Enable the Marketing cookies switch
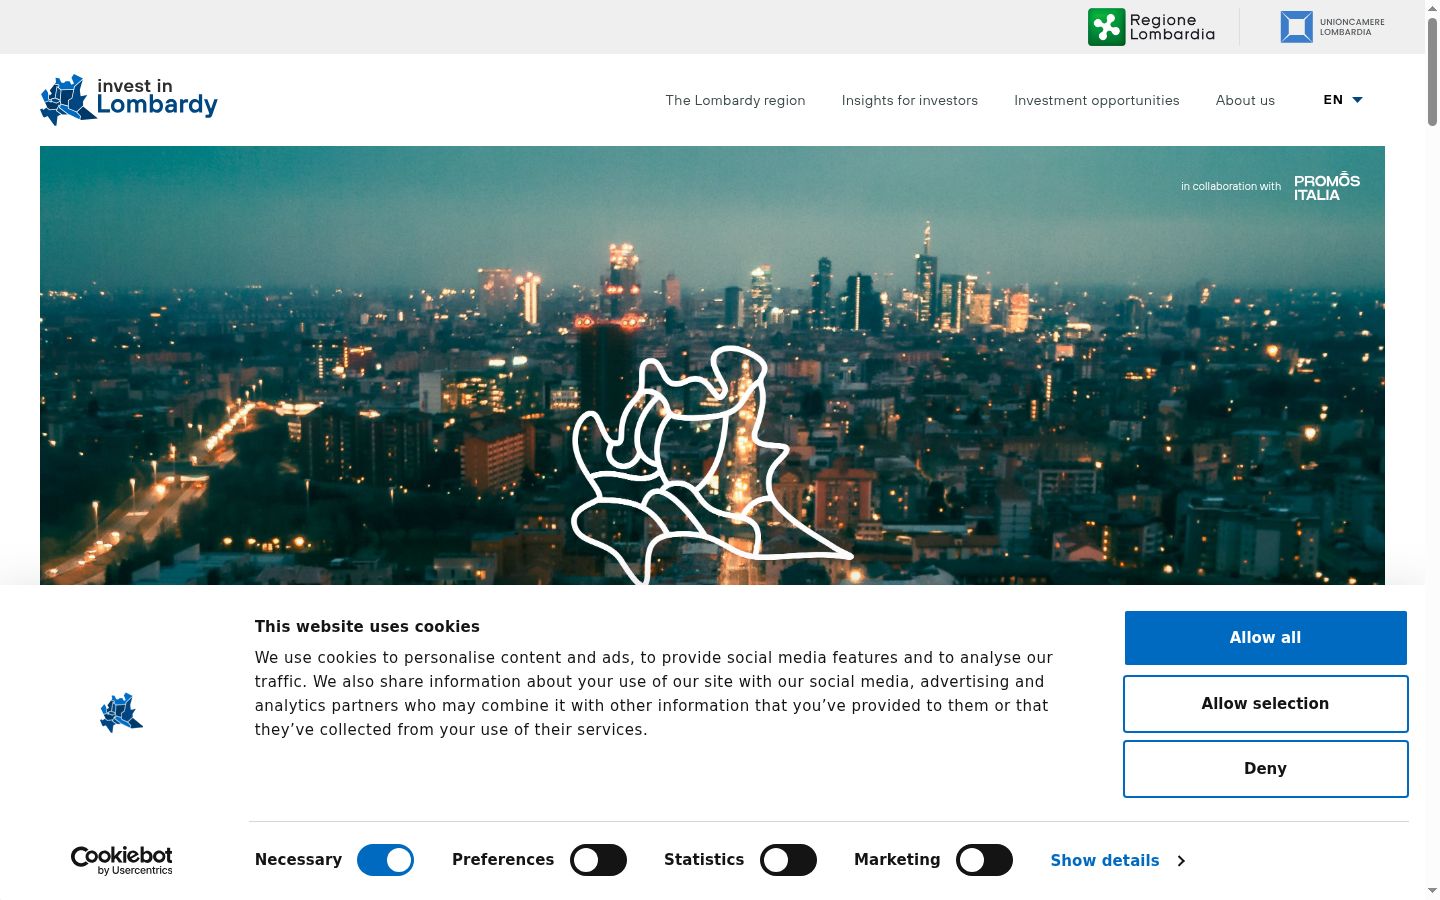 click(984, 860)
